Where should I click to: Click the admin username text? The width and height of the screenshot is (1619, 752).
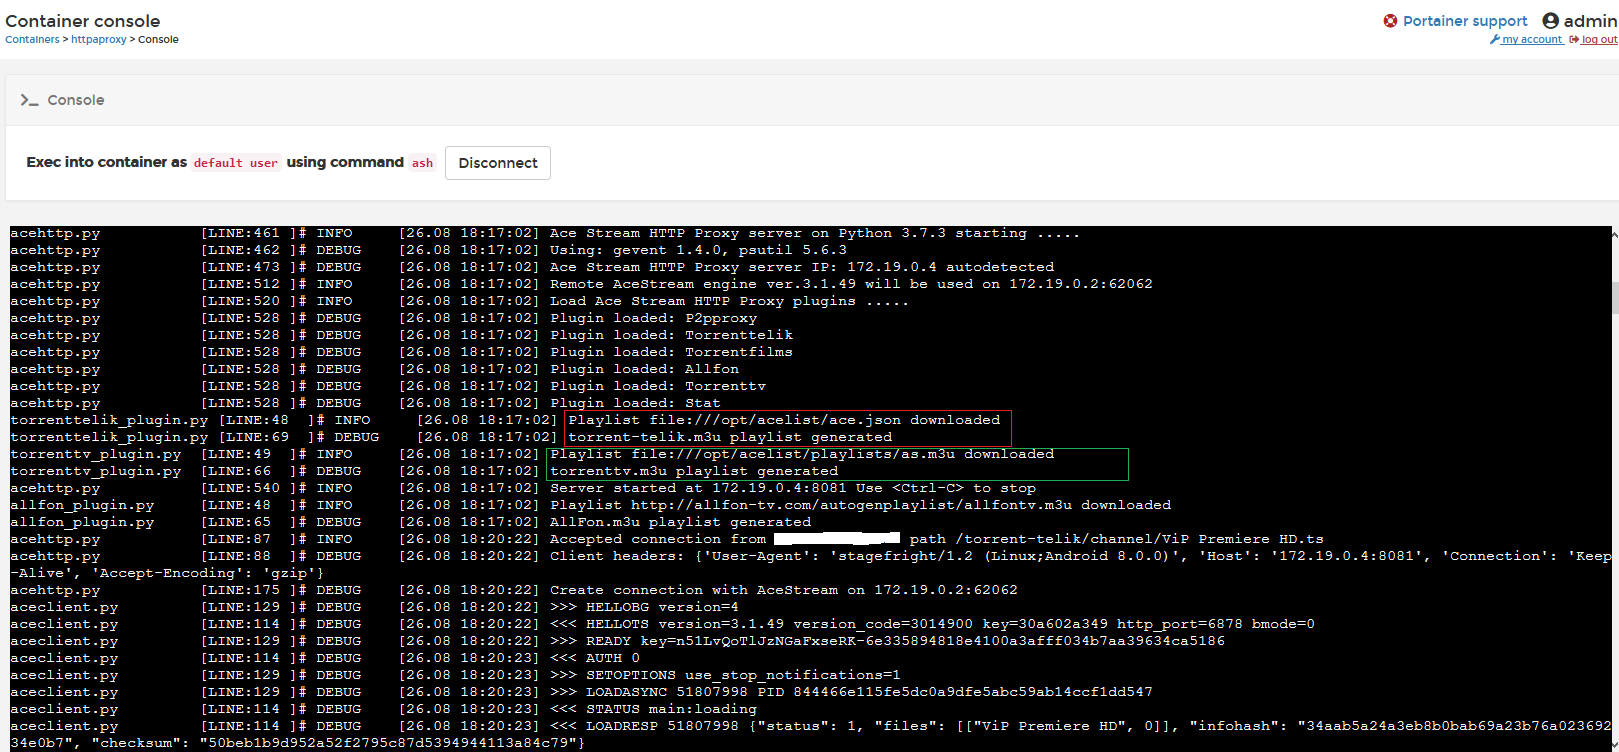pos(1590,21)
